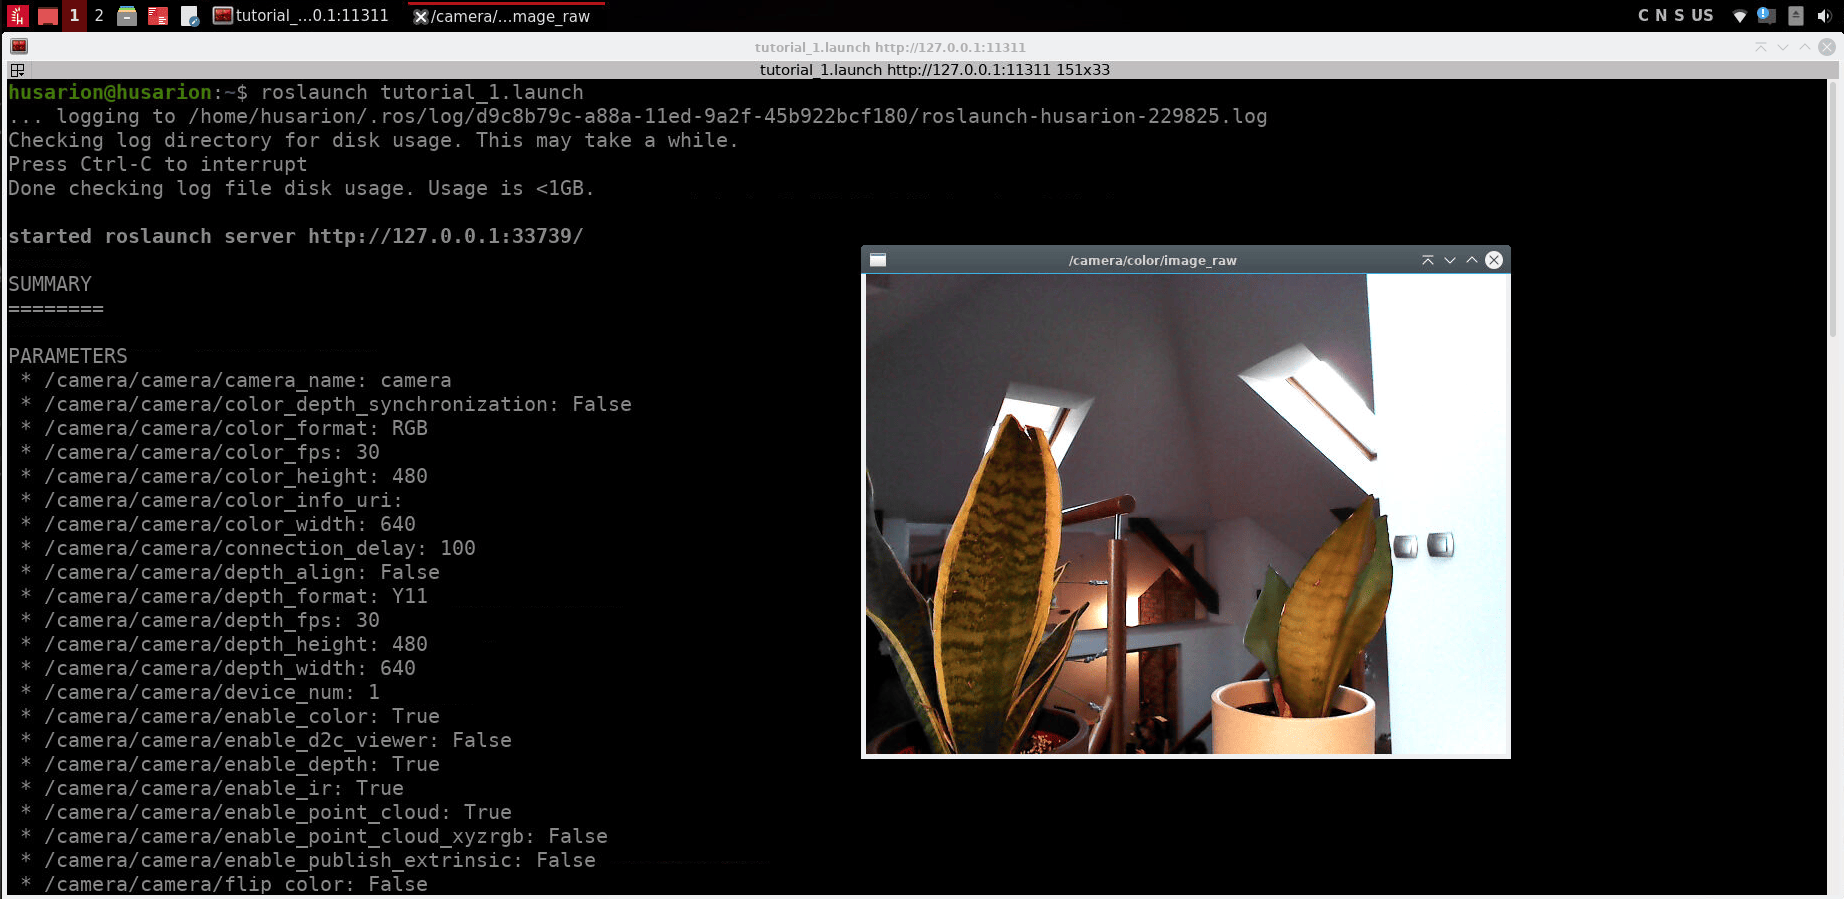Click the CNS keyboard lock indicator

point(1661,16)
